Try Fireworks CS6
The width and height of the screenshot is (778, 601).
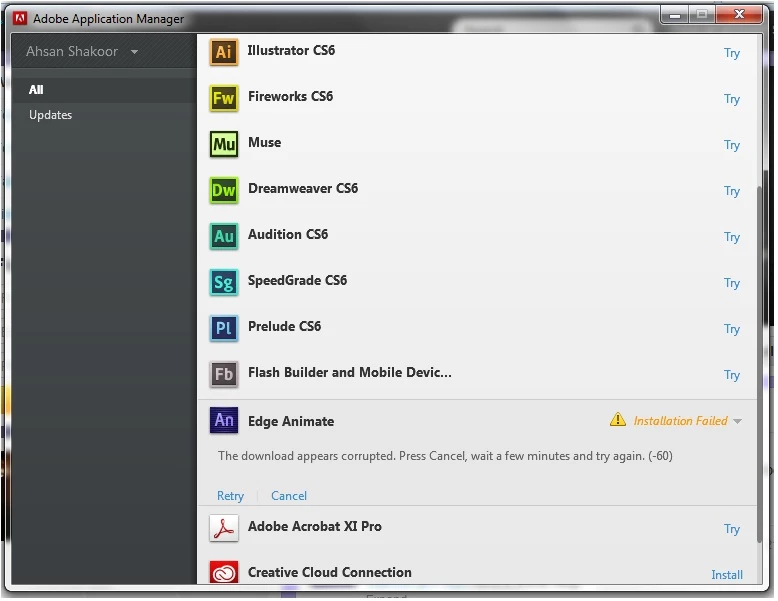[732, 99]
